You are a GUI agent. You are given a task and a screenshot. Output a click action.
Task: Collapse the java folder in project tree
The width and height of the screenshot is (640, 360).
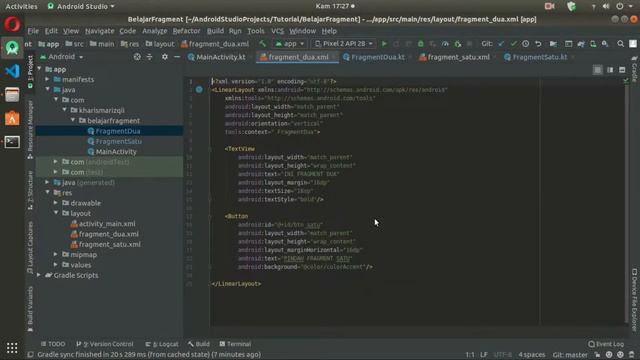47,90
